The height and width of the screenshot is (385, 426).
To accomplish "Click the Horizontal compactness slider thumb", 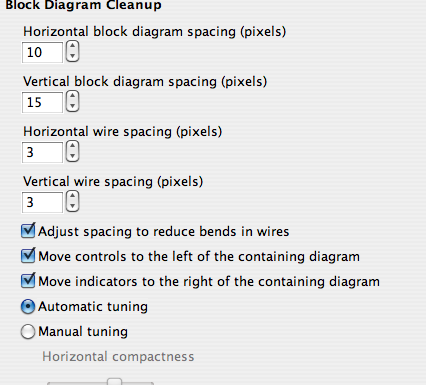I will tap(114, 382).
